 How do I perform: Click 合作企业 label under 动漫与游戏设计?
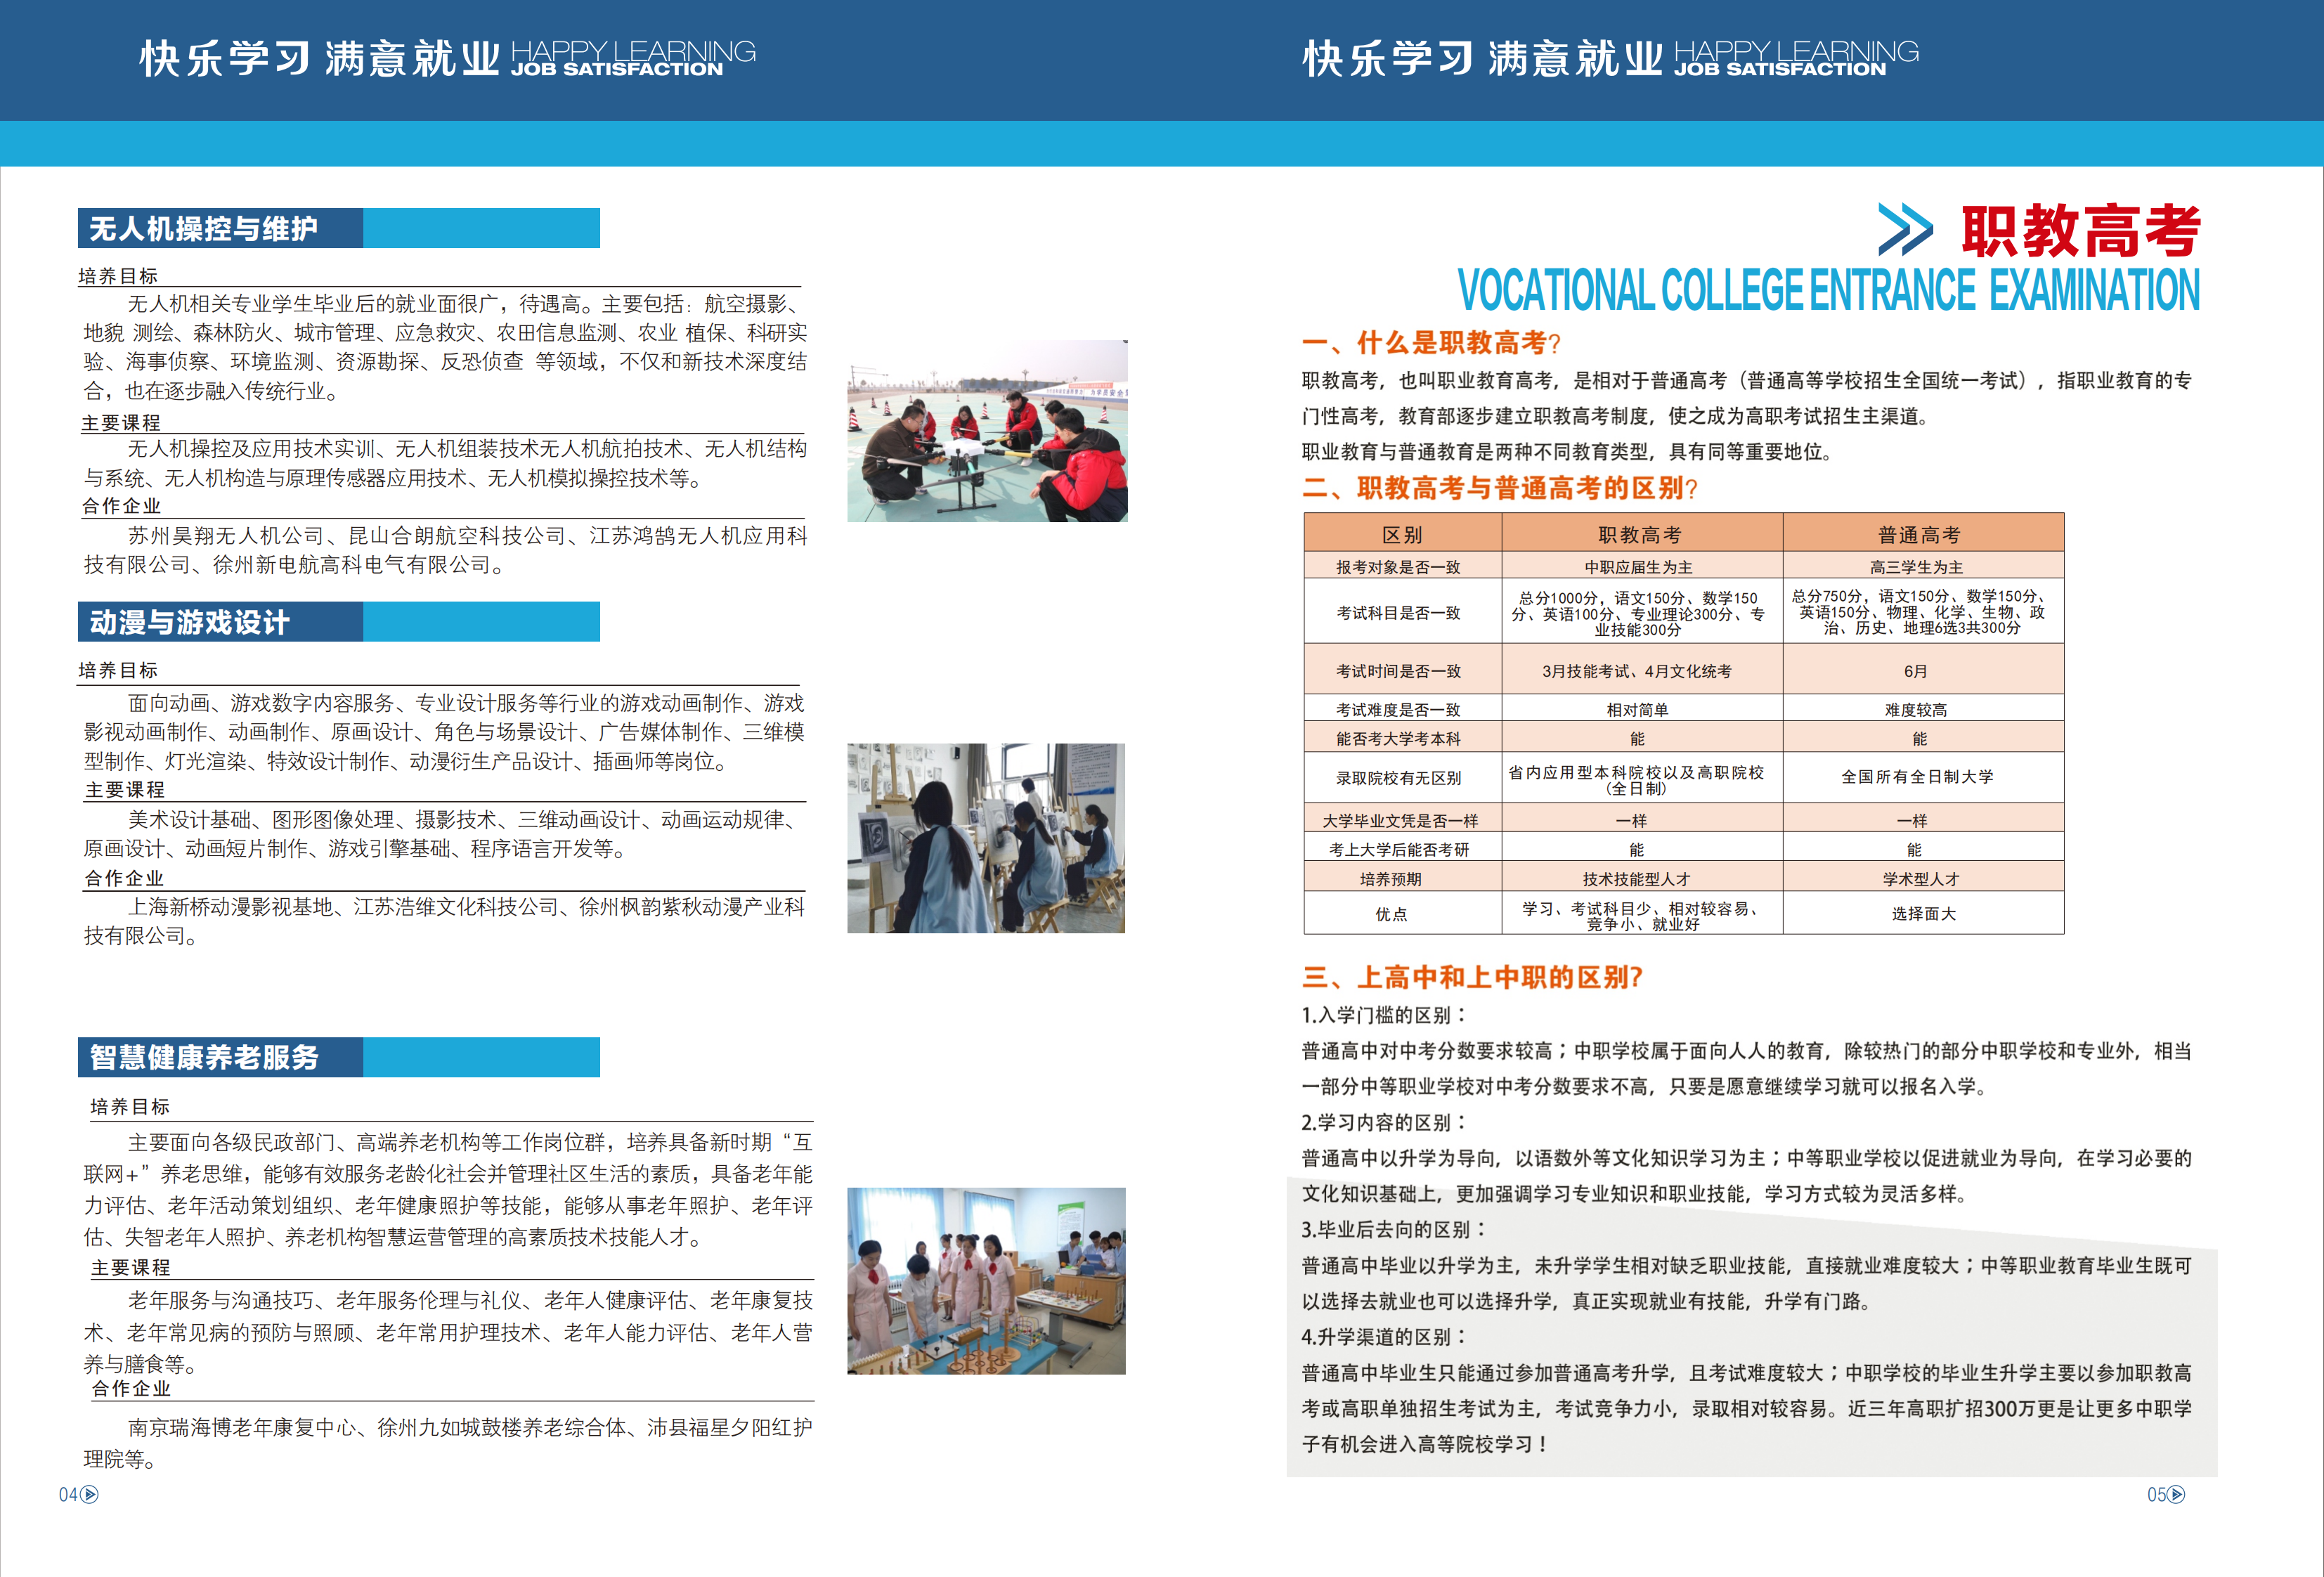(124, 878)
